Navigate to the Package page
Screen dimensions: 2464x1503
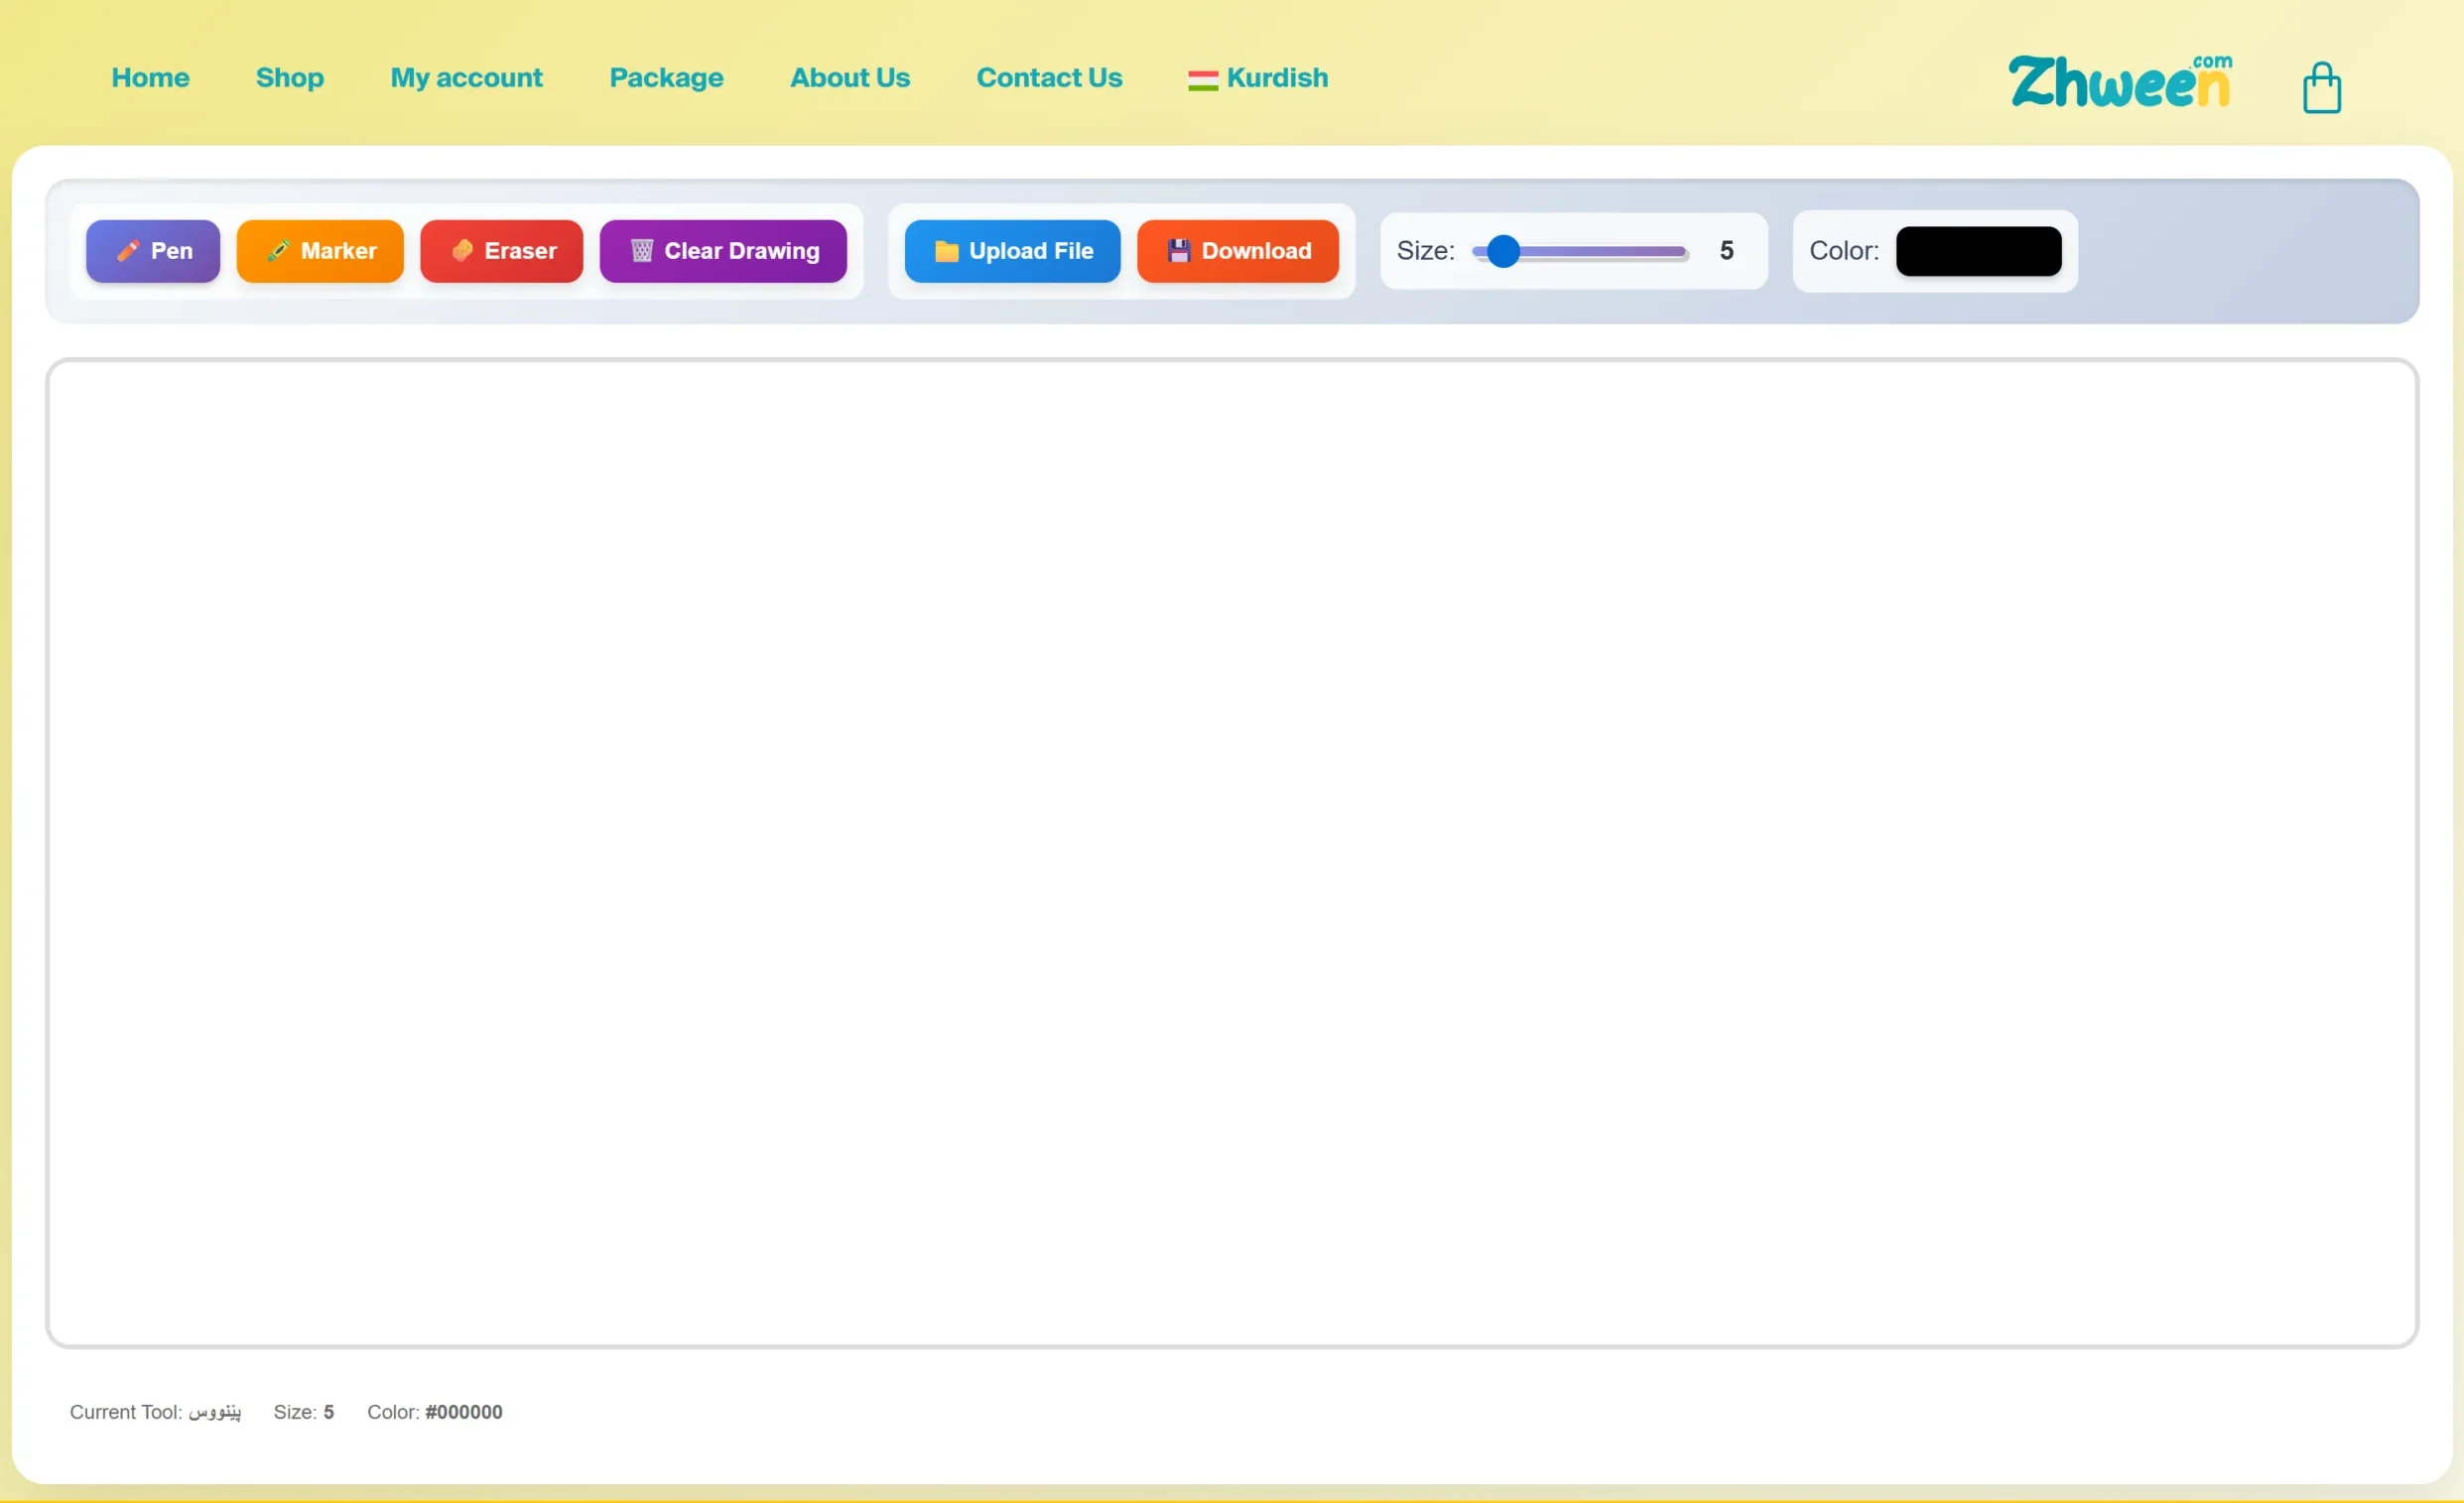[x=666, y=78]
